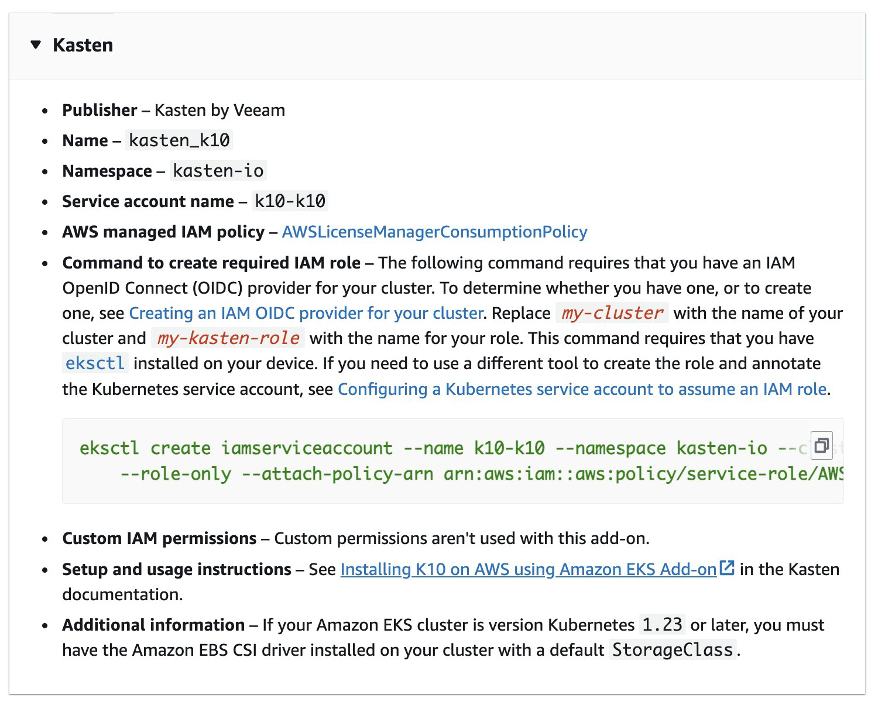Image resolution: width=879 pixels, height=702 pixels.
Task: Click the Kasten section header to toggle it
Action: (x=83, y=44)
